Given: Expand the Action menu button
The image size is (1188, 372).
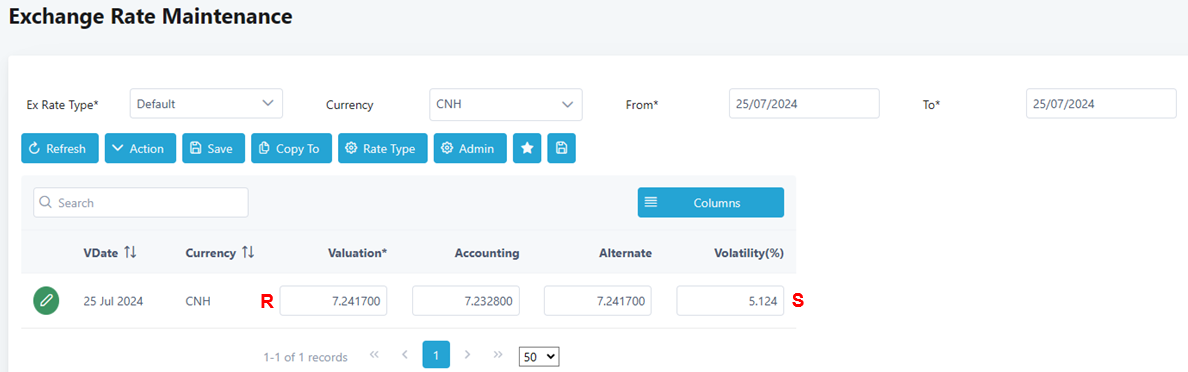Looking at the screenshot, I should (140, 148).
